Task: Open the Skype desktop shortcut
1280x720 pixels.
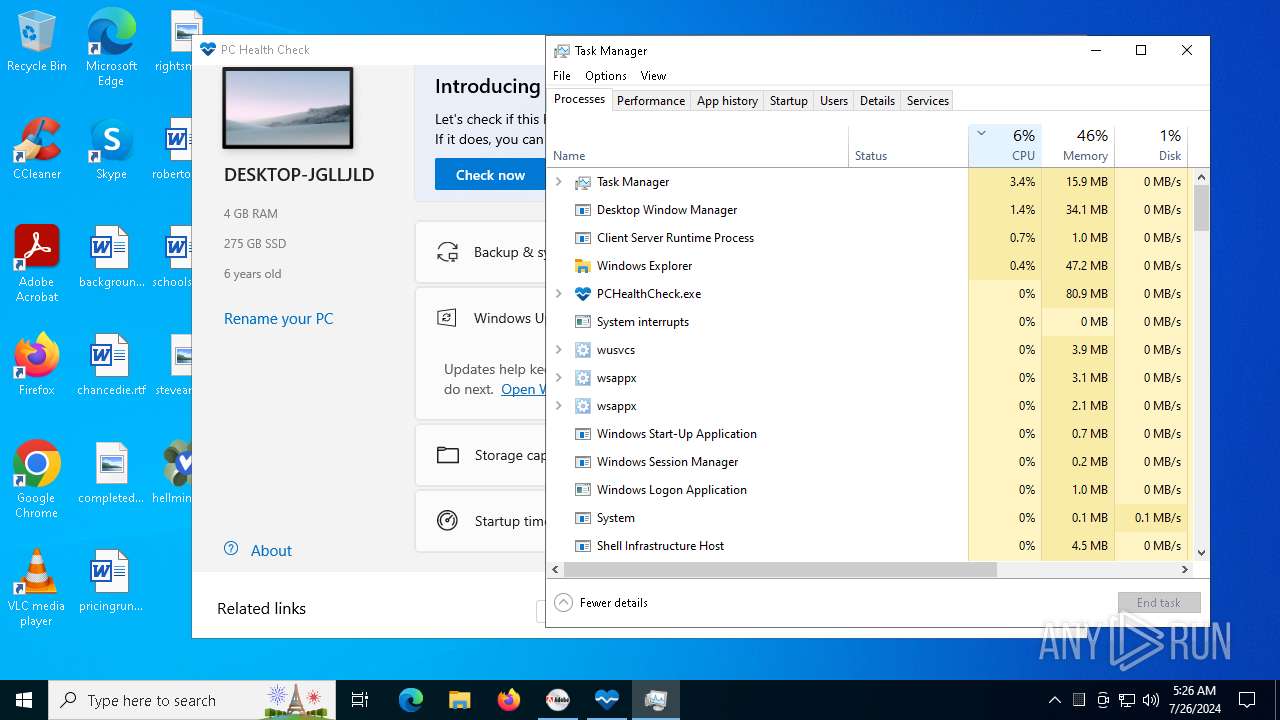Action: tap(111, 150)
